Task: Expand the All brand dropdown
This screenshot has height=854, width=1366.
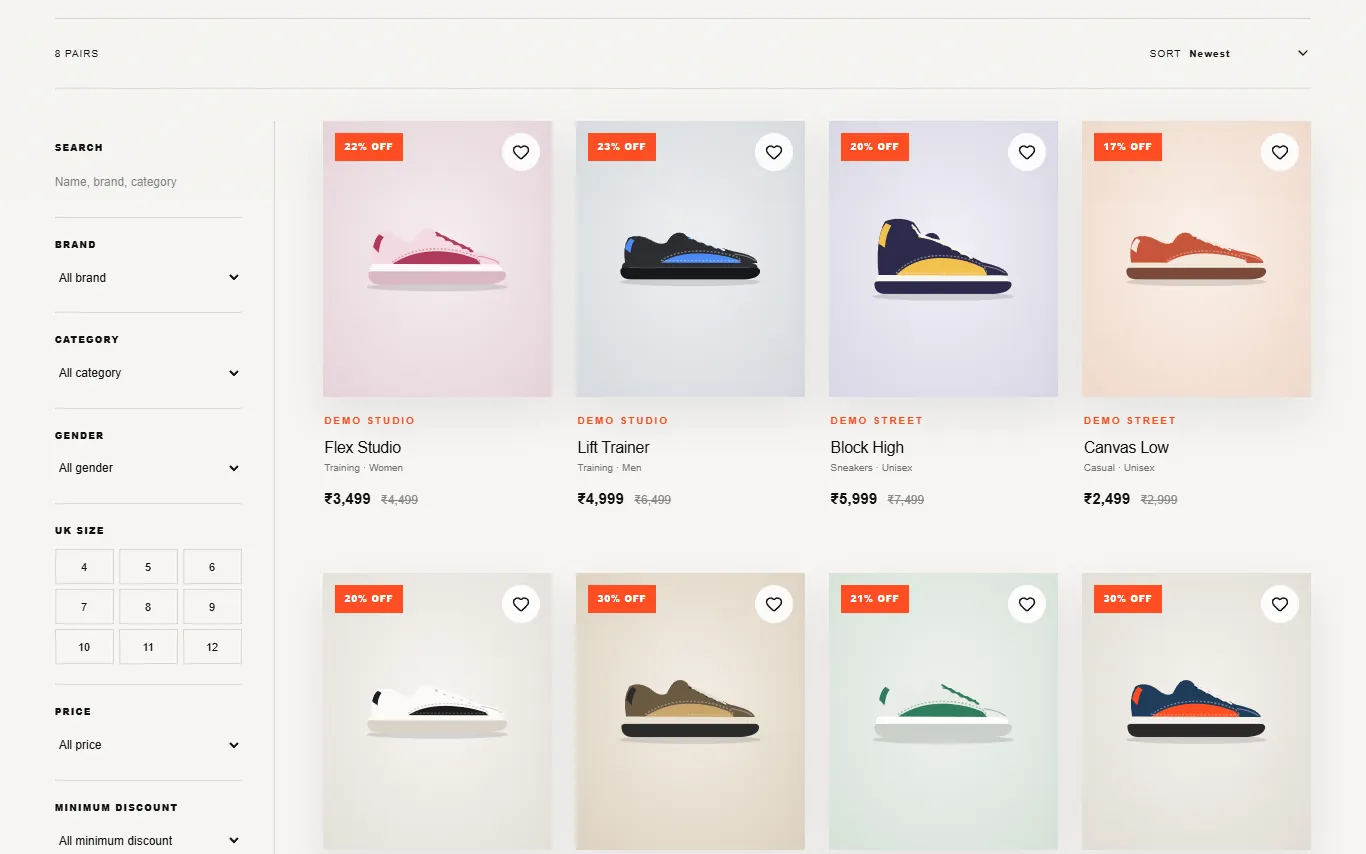Action: pyautogui.click(x=149, y=278)
